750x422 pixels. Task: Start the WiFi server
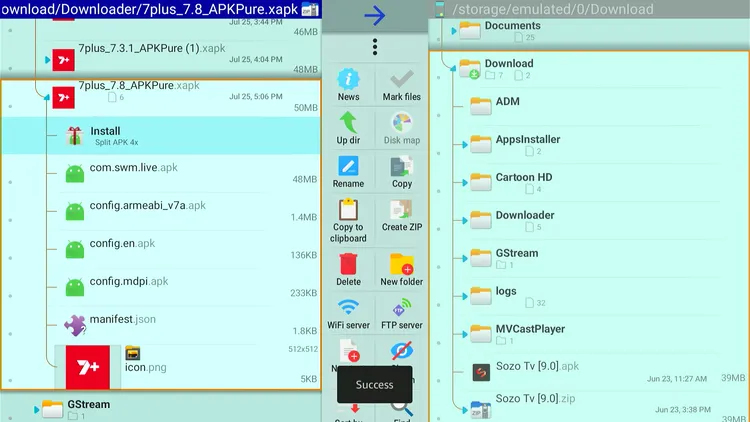(x=348, y=313)
